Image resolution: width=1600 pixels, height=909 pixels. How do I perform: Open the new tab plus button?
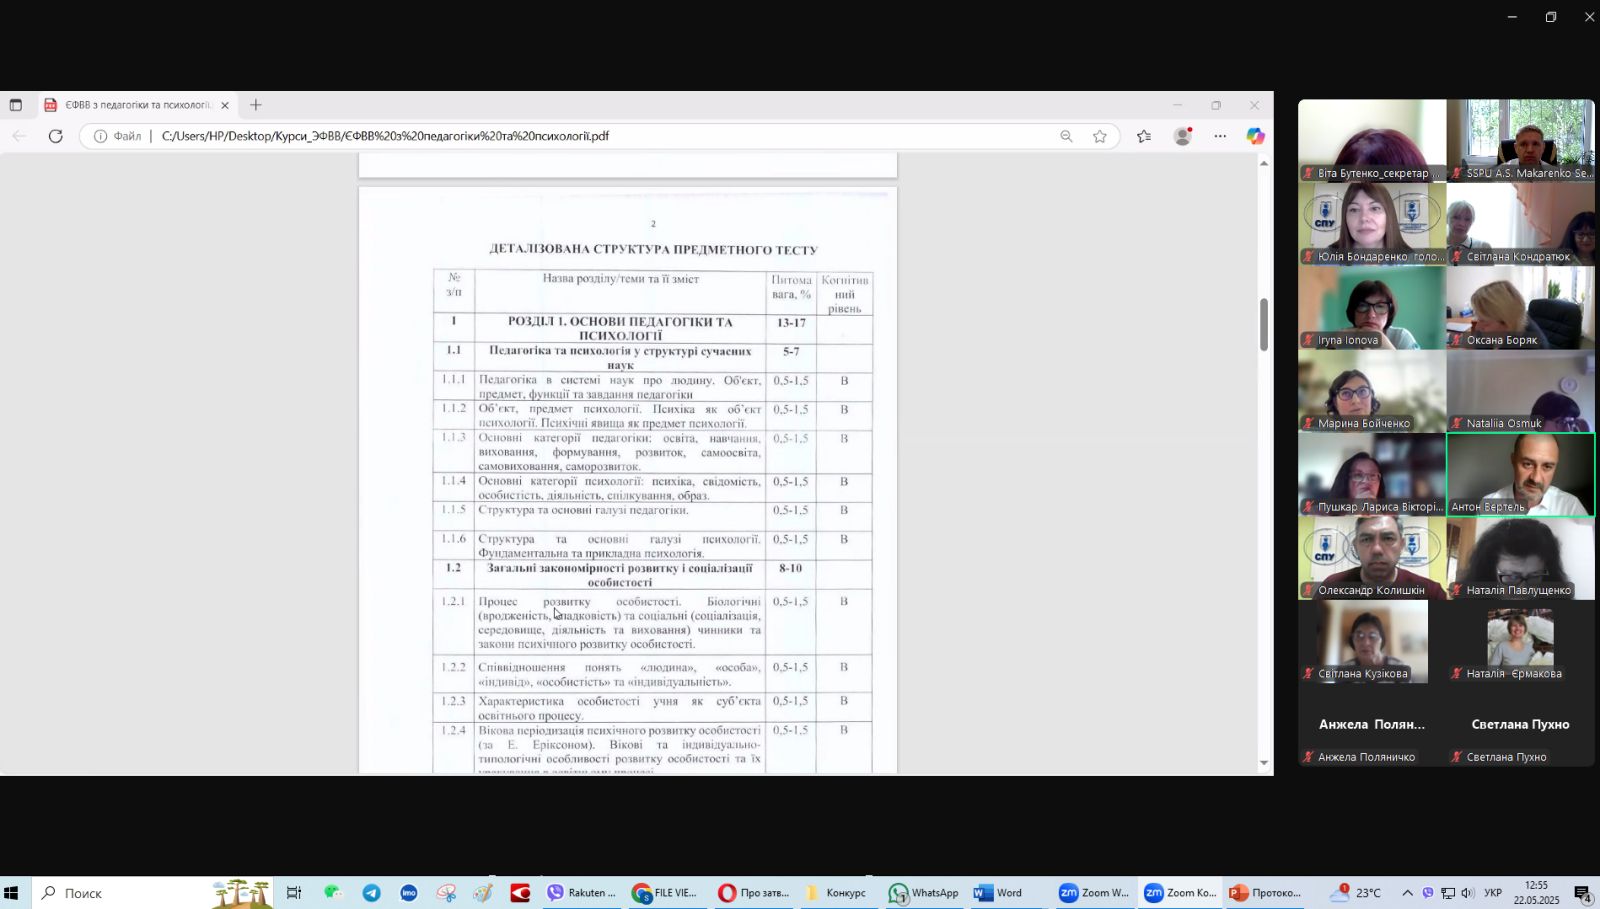click(256, 105)
